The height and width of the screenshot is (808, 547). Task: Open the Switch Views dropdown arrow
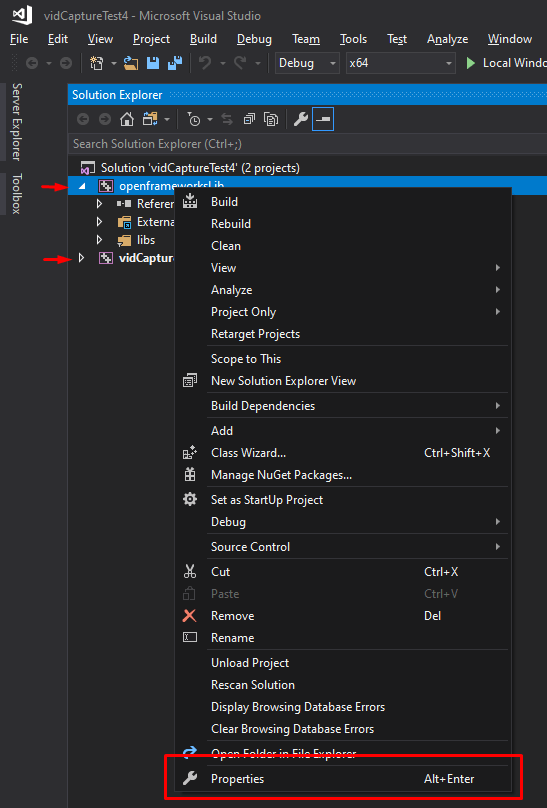[x=167, y=120]
